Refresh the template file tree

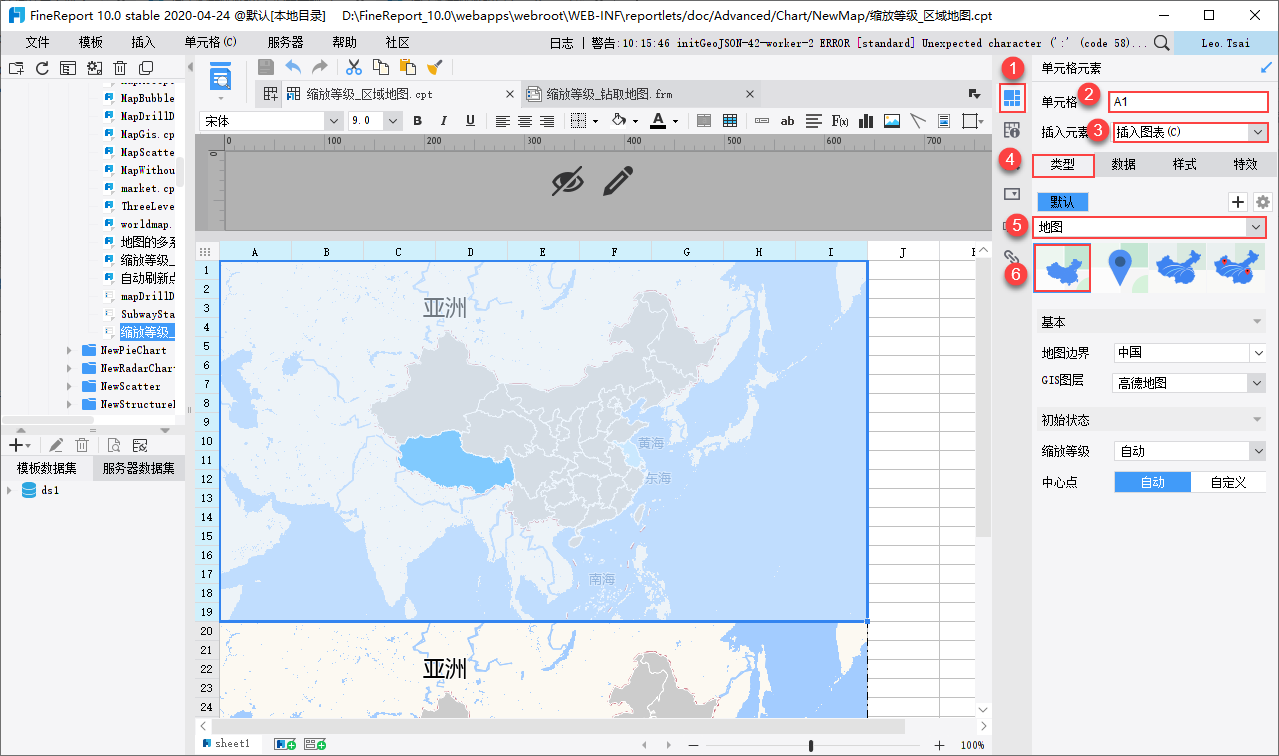click(42, 68)
